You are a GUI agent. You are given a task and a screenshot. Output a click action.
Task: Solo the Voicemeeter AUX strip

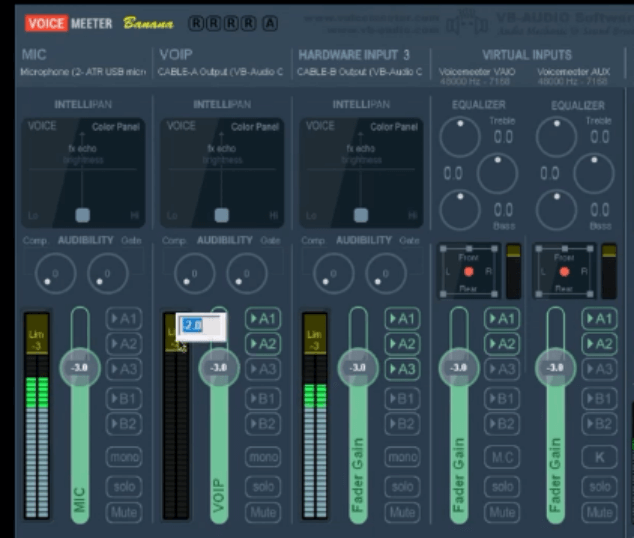(x=600, y=486)
